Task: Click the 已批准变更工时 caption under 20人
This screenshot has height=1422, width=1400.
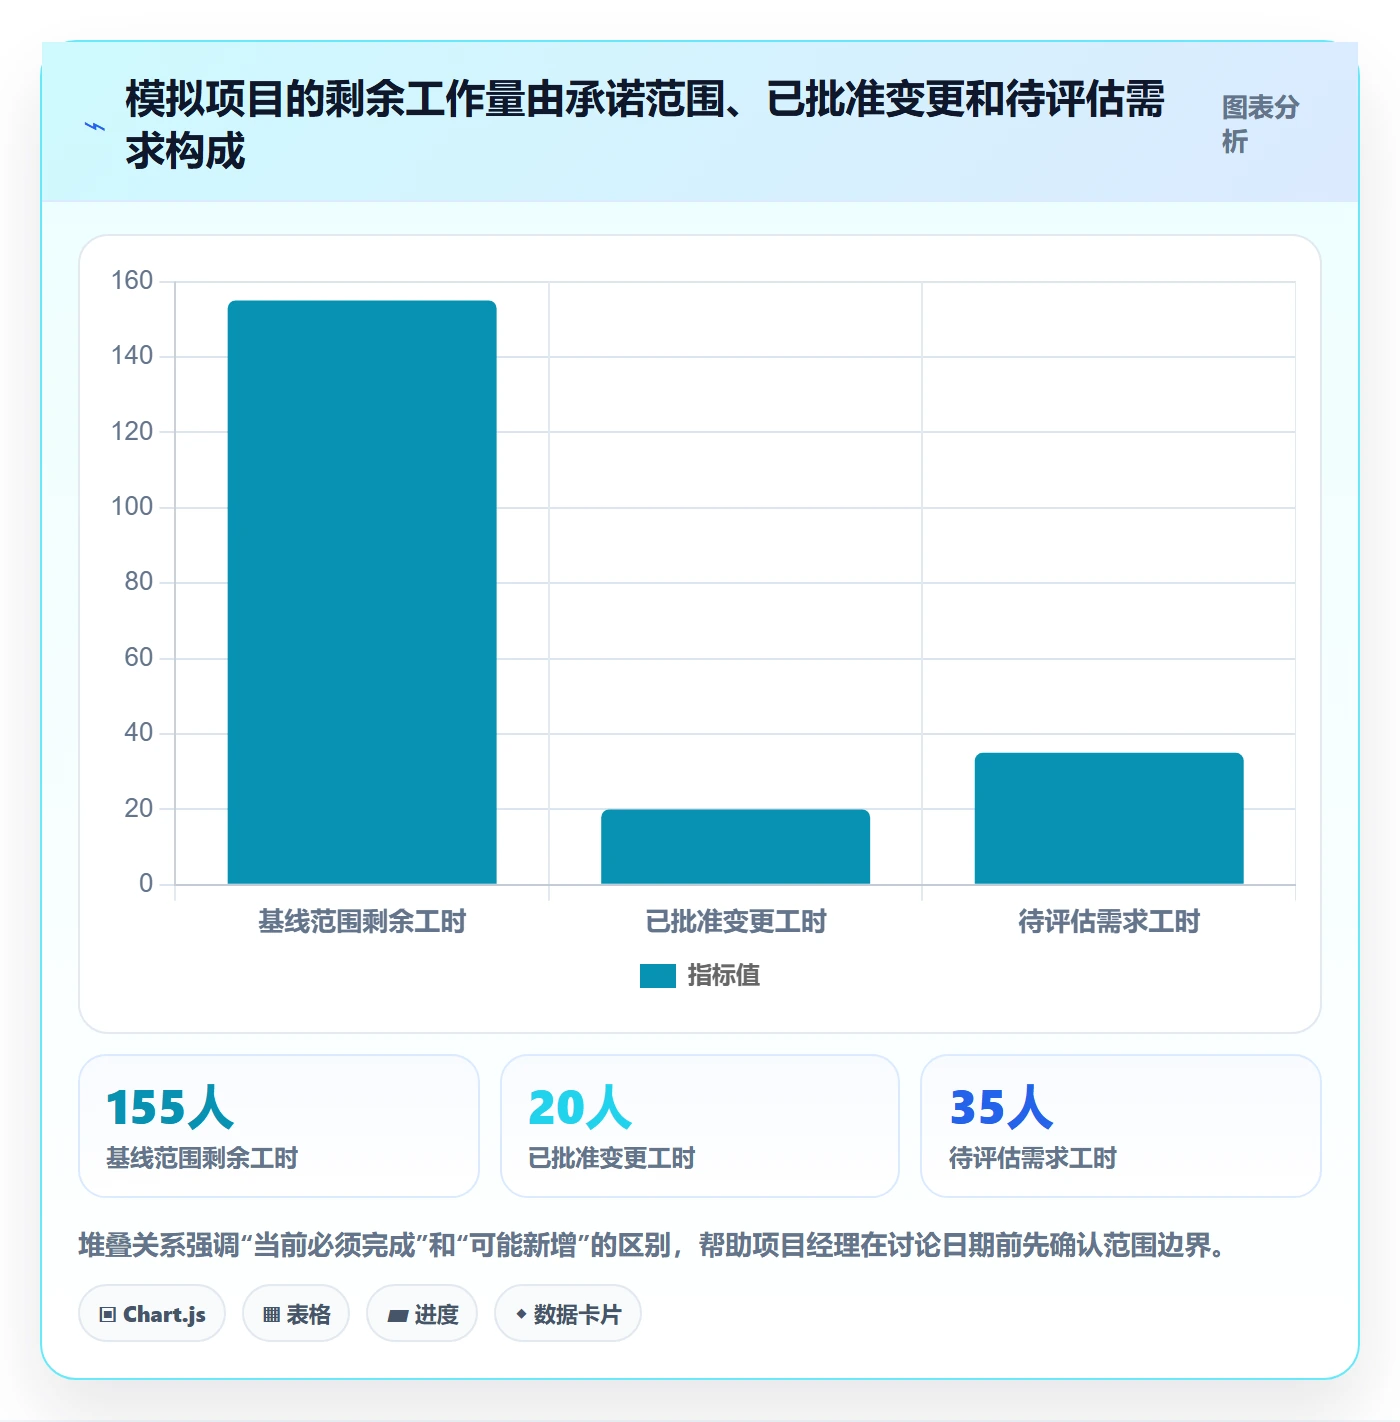Action: tap(611, 1158)
